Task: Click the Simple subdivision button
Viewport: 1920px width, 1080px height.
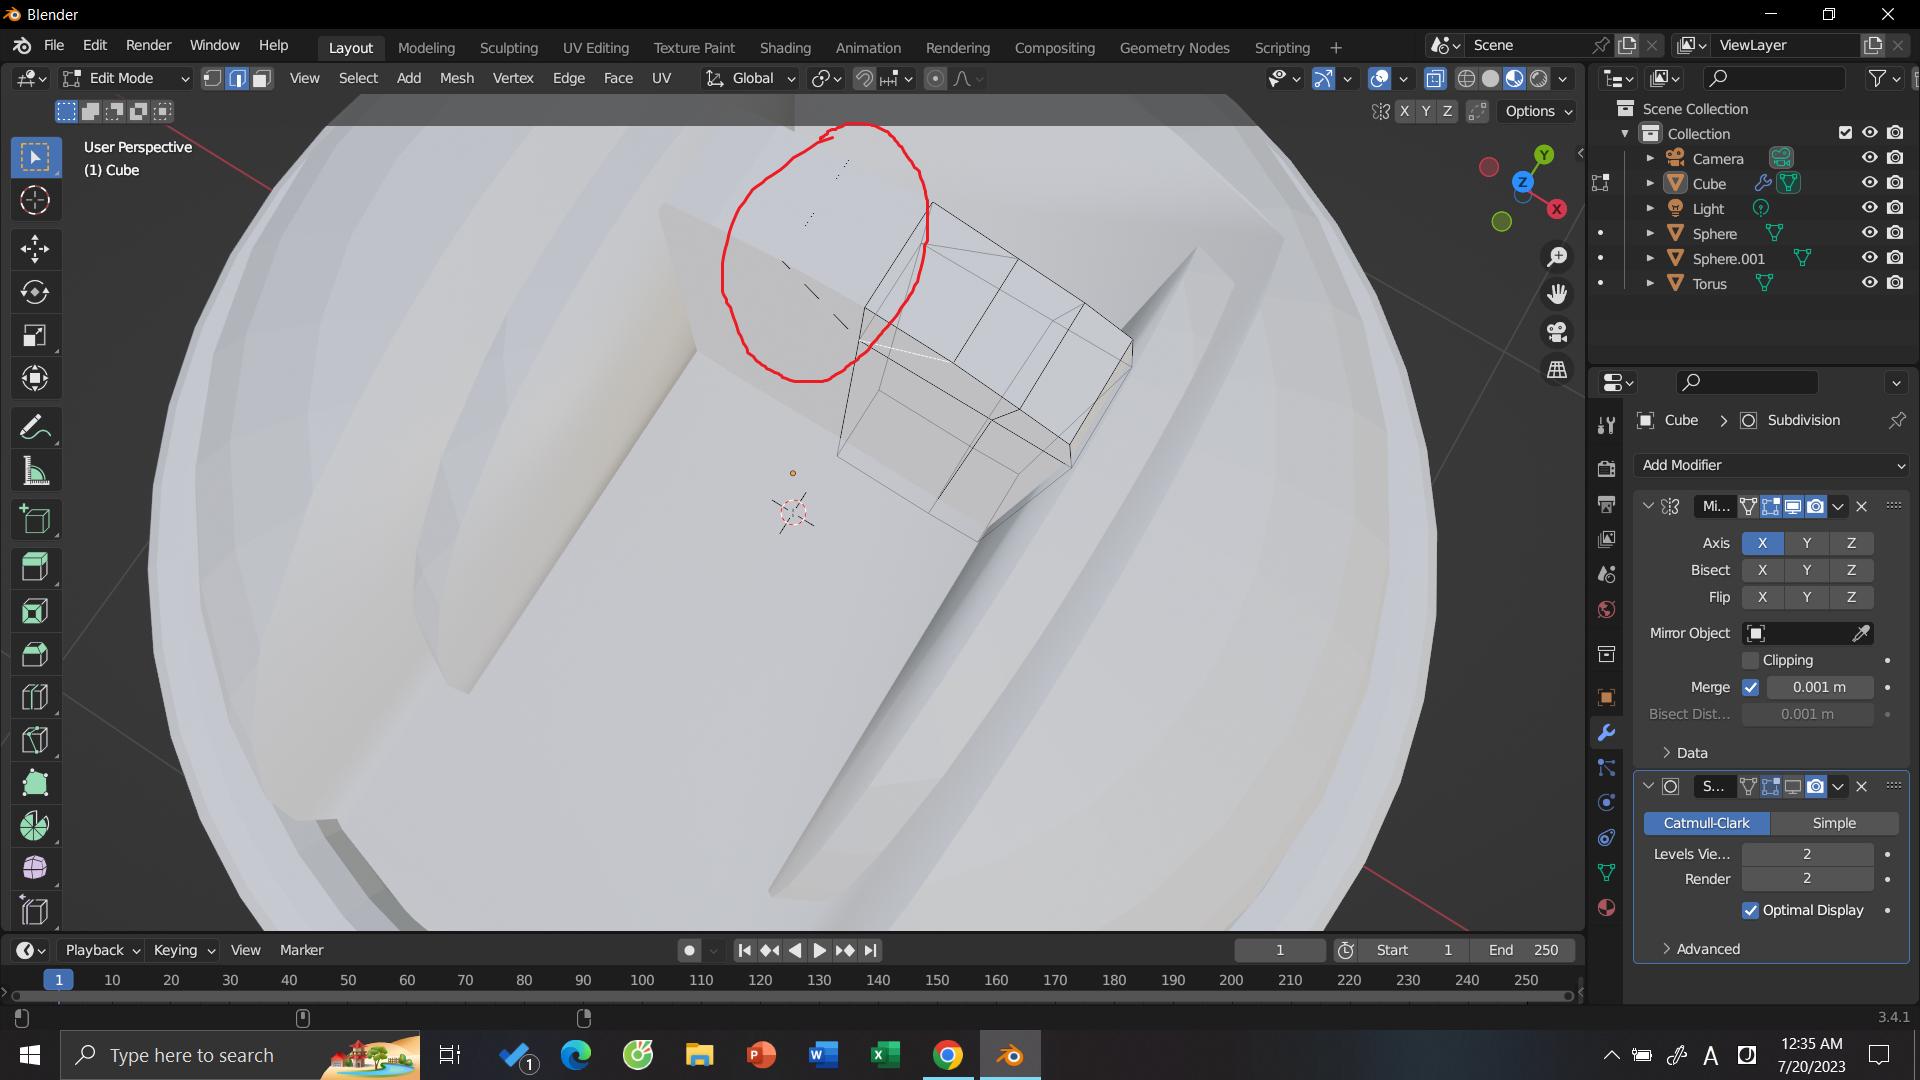Action: coord(1834,822)
